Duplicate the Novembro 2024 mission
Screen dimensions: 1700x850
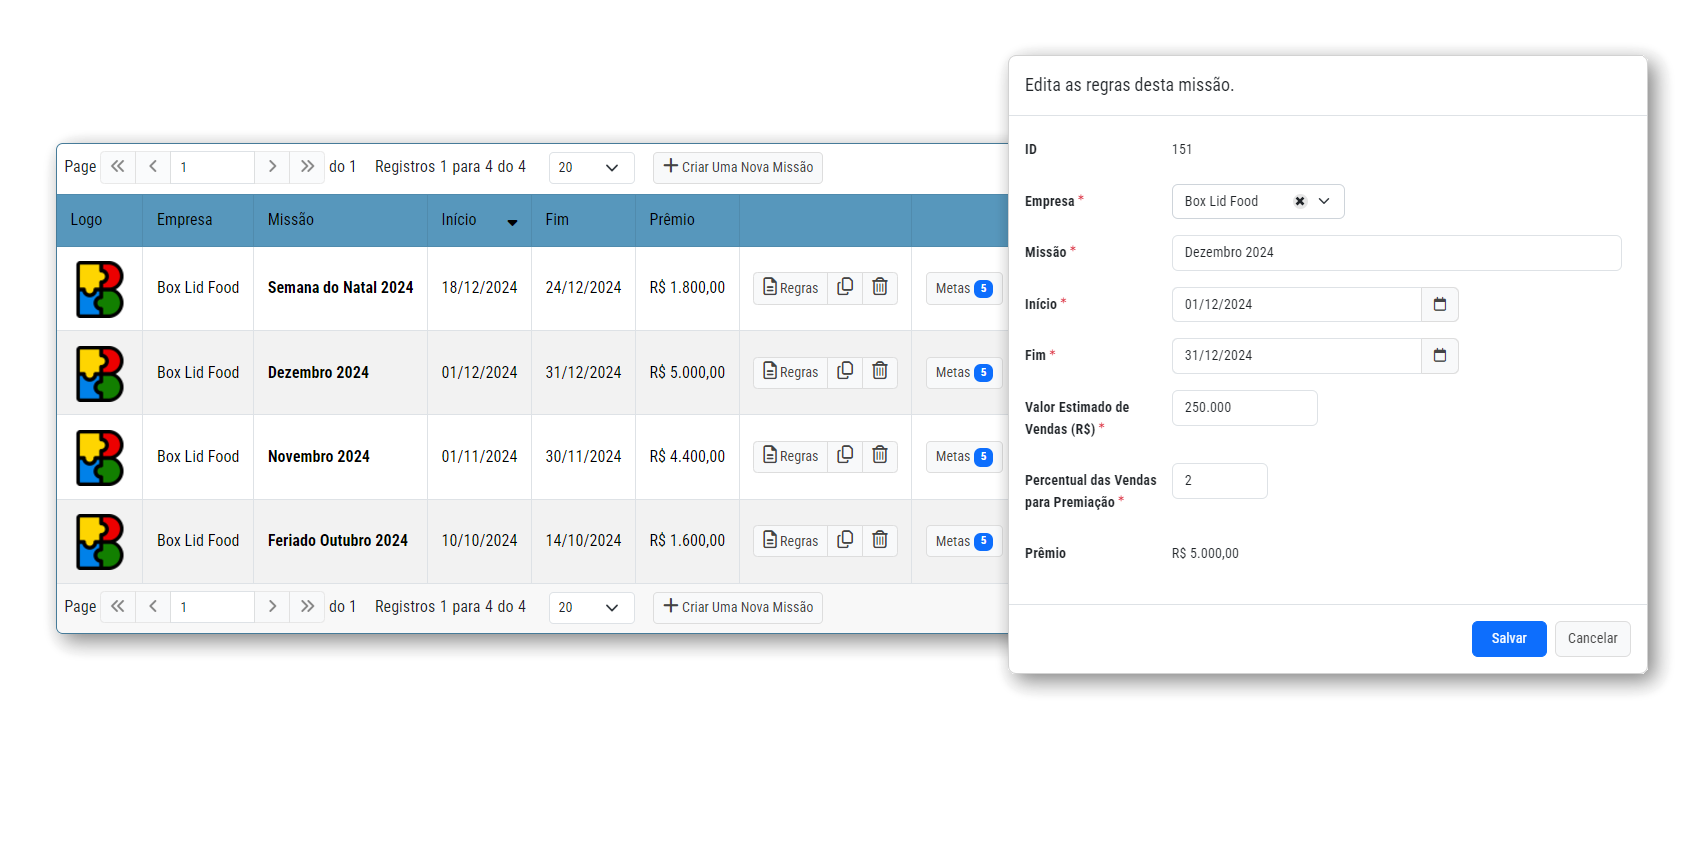(x=845, y=455)
